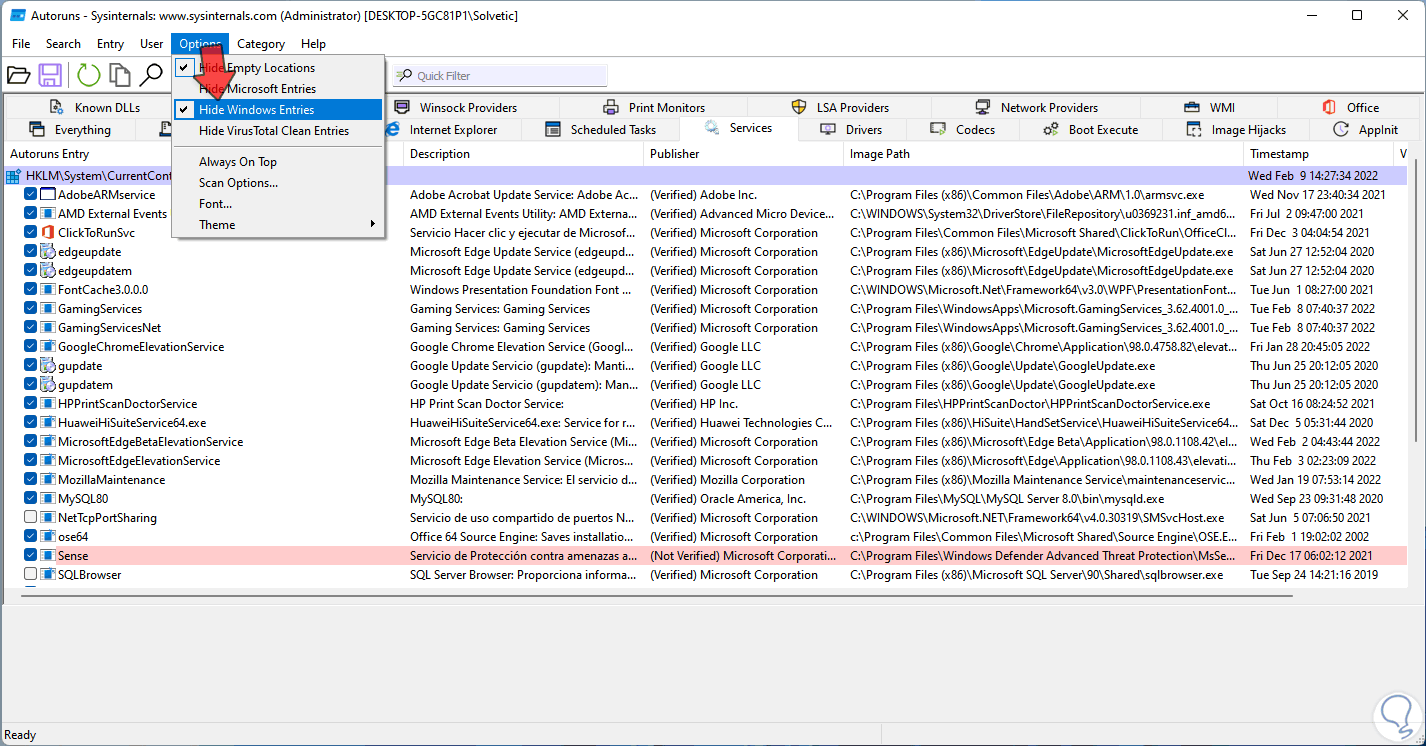Image resolution: width=1426 pixels, height=746 pixels.
Task: Open the LSA Providers tab
Action: coord(840,107)
